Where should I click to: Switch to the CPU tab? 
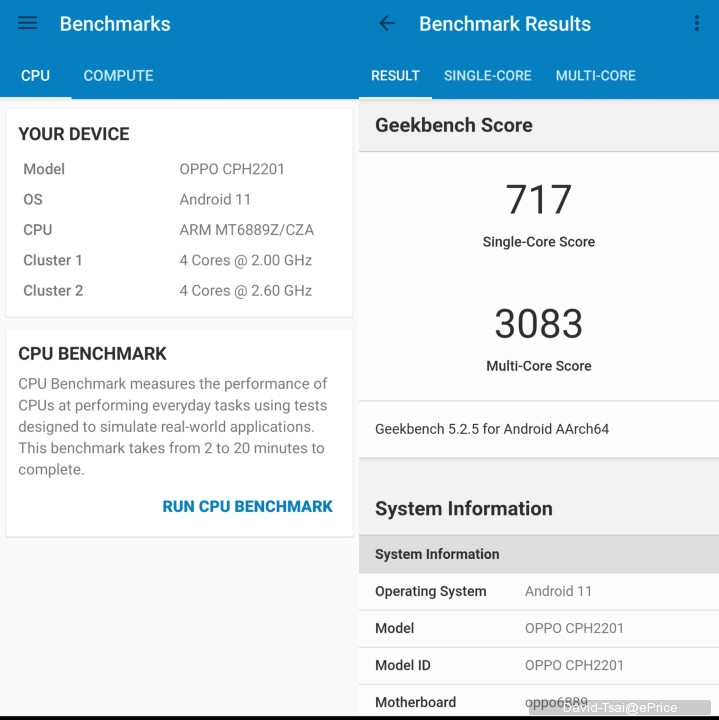tap(35, 75)
